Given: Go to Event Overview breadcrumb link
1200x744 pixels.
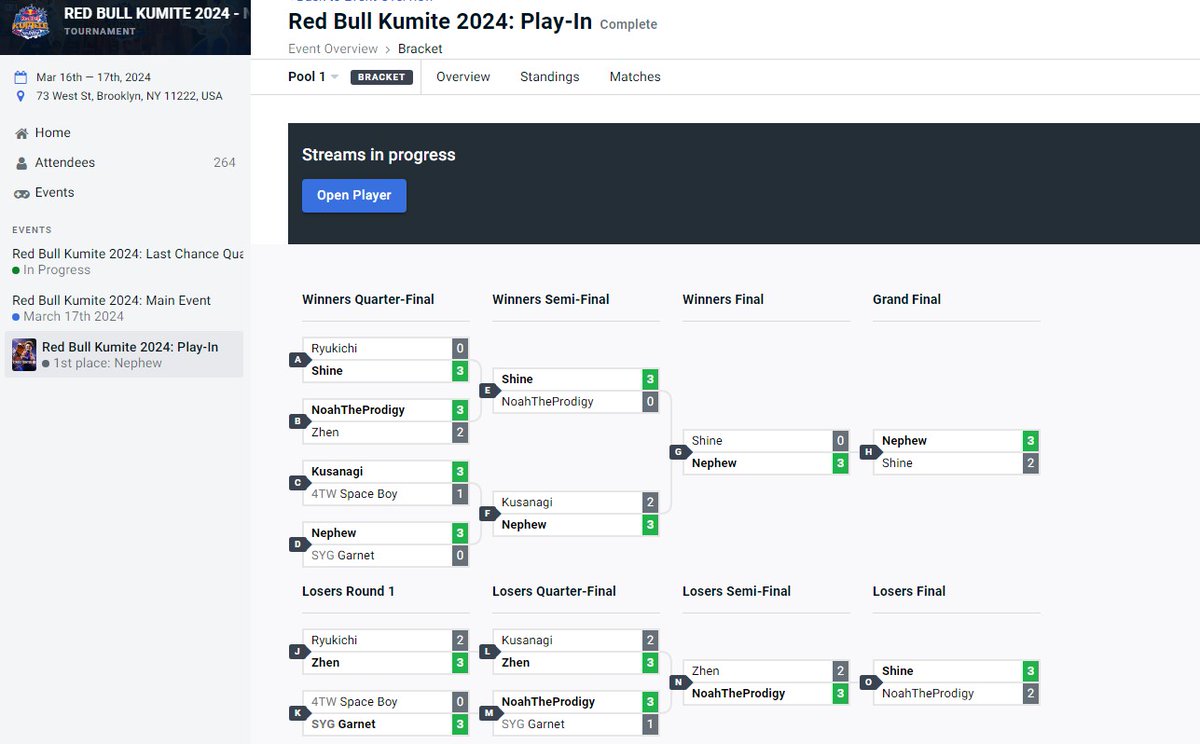Looking at the screenshot, I should [x=333, y=48].
